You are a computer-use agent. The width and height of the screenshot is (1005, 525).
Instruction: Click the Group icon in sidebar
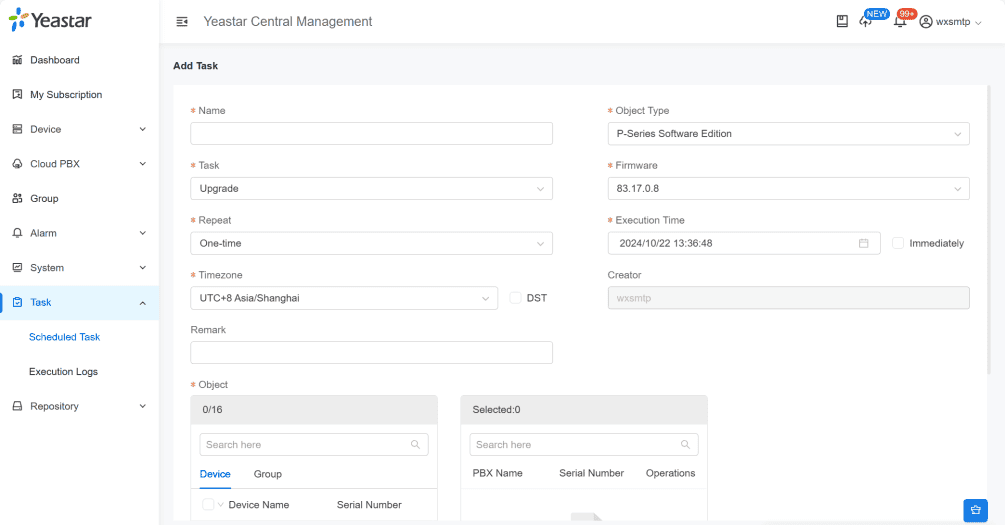click(17, 199)
